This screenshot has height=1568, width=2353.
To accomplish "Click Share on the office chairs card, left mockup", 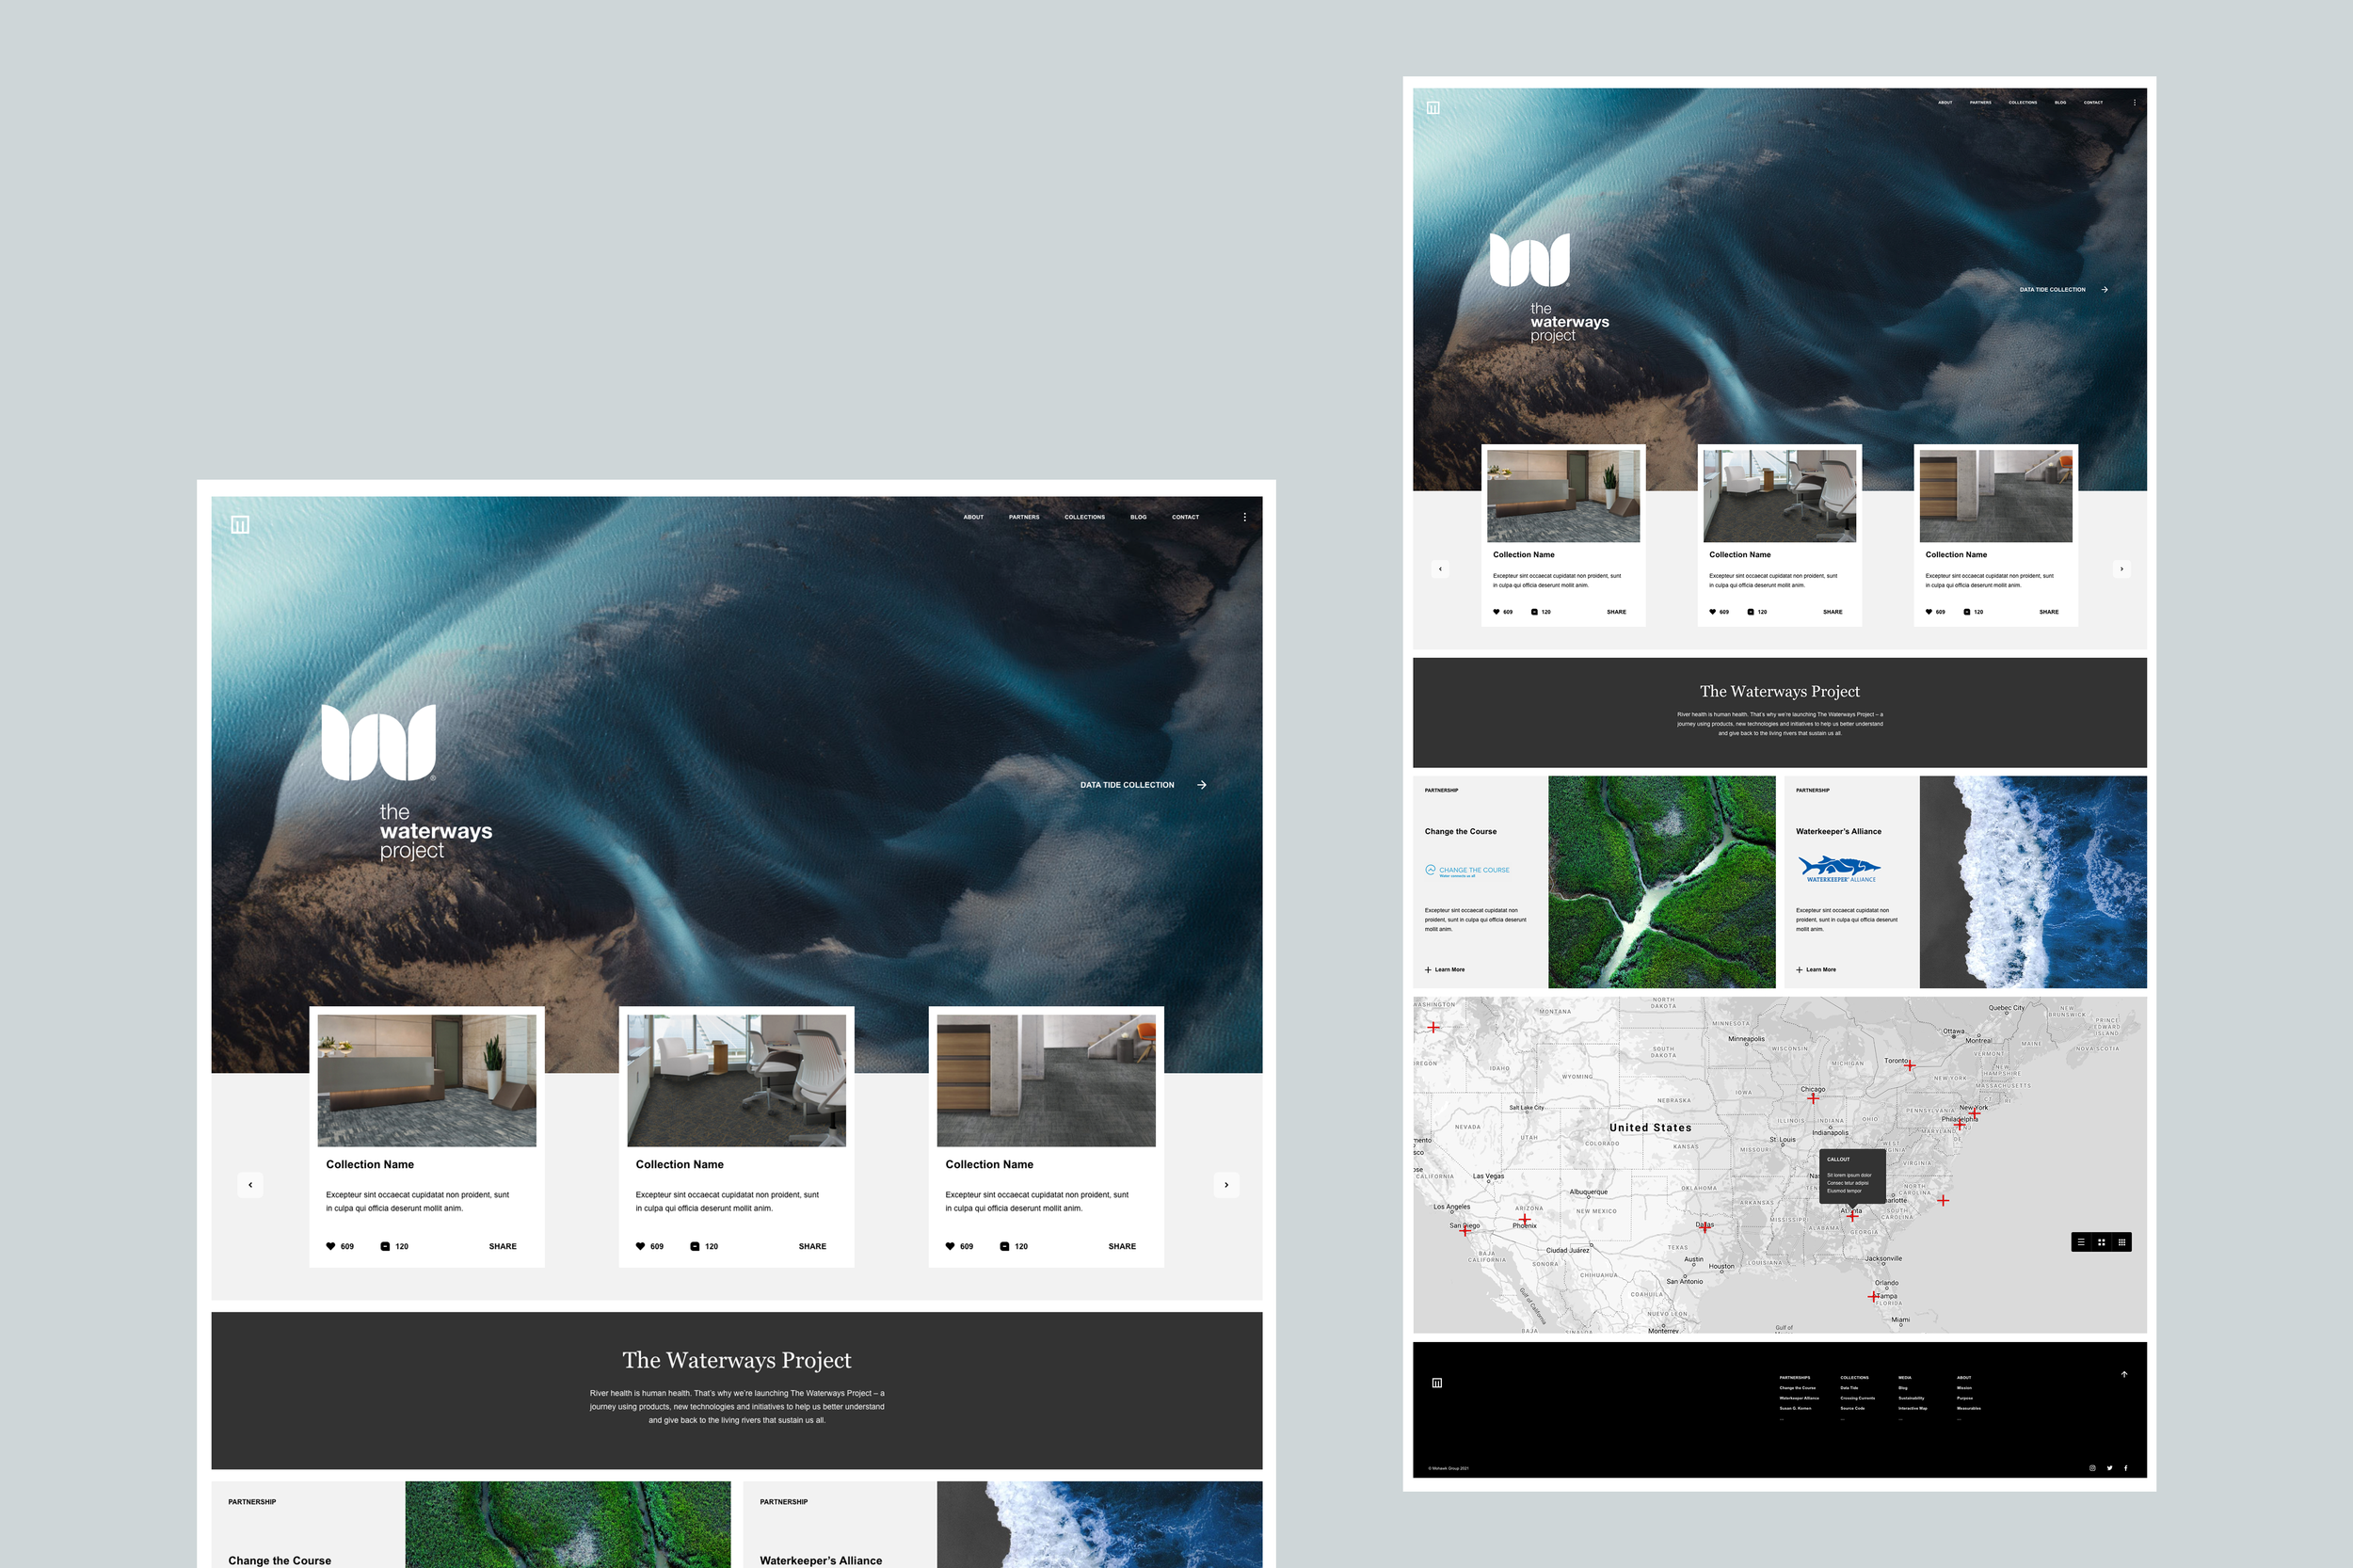I will [x=813, y=1247].
